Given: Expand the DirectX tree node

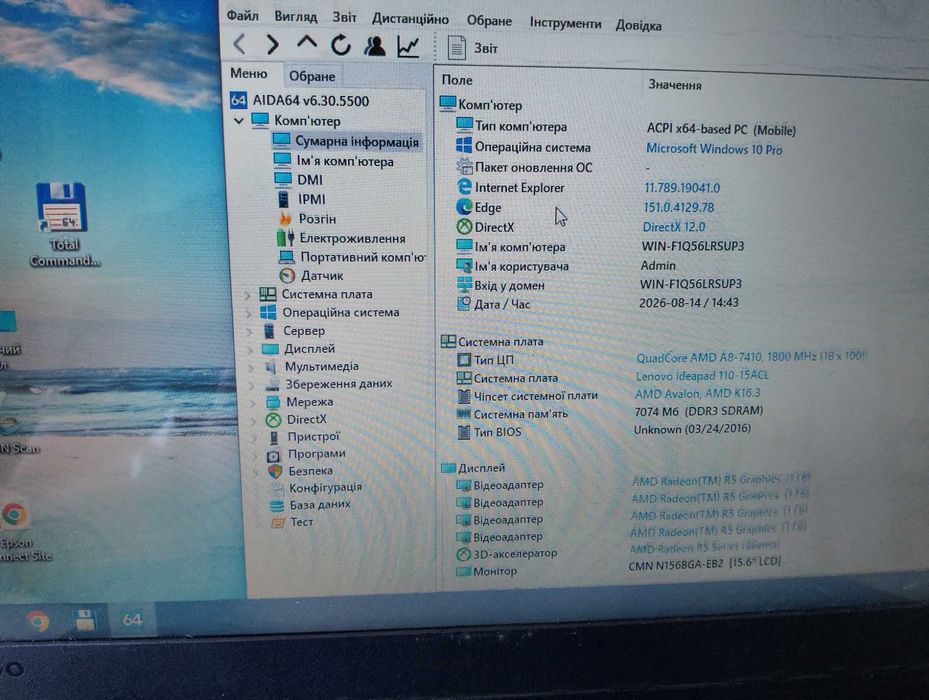Looking at the screenshot, I should 255,420.
